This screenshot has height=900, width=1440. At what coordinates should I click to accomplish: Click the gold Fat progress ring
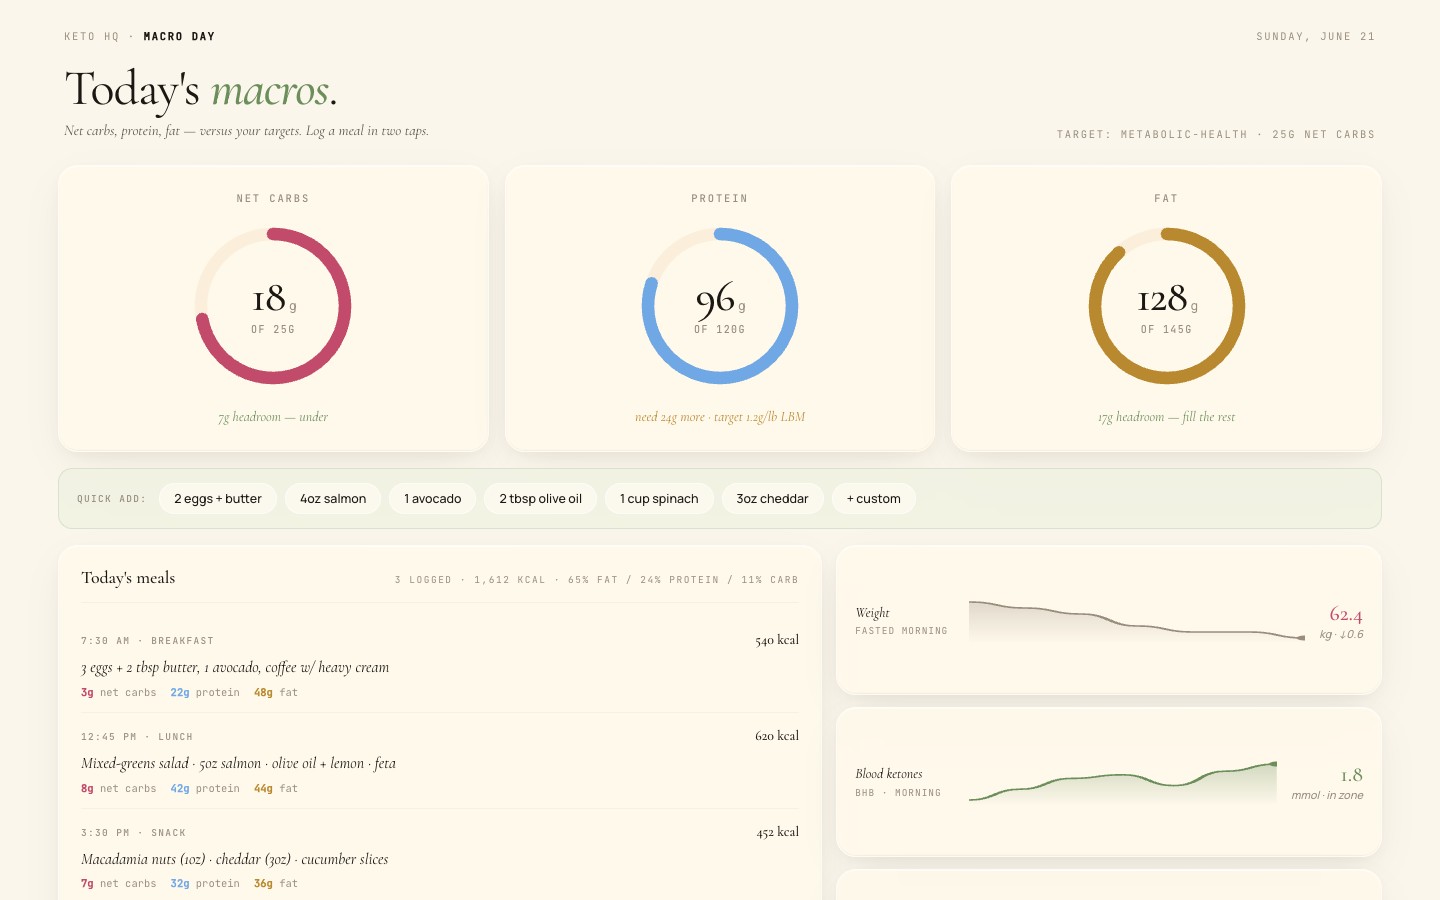coord(1166,306)
